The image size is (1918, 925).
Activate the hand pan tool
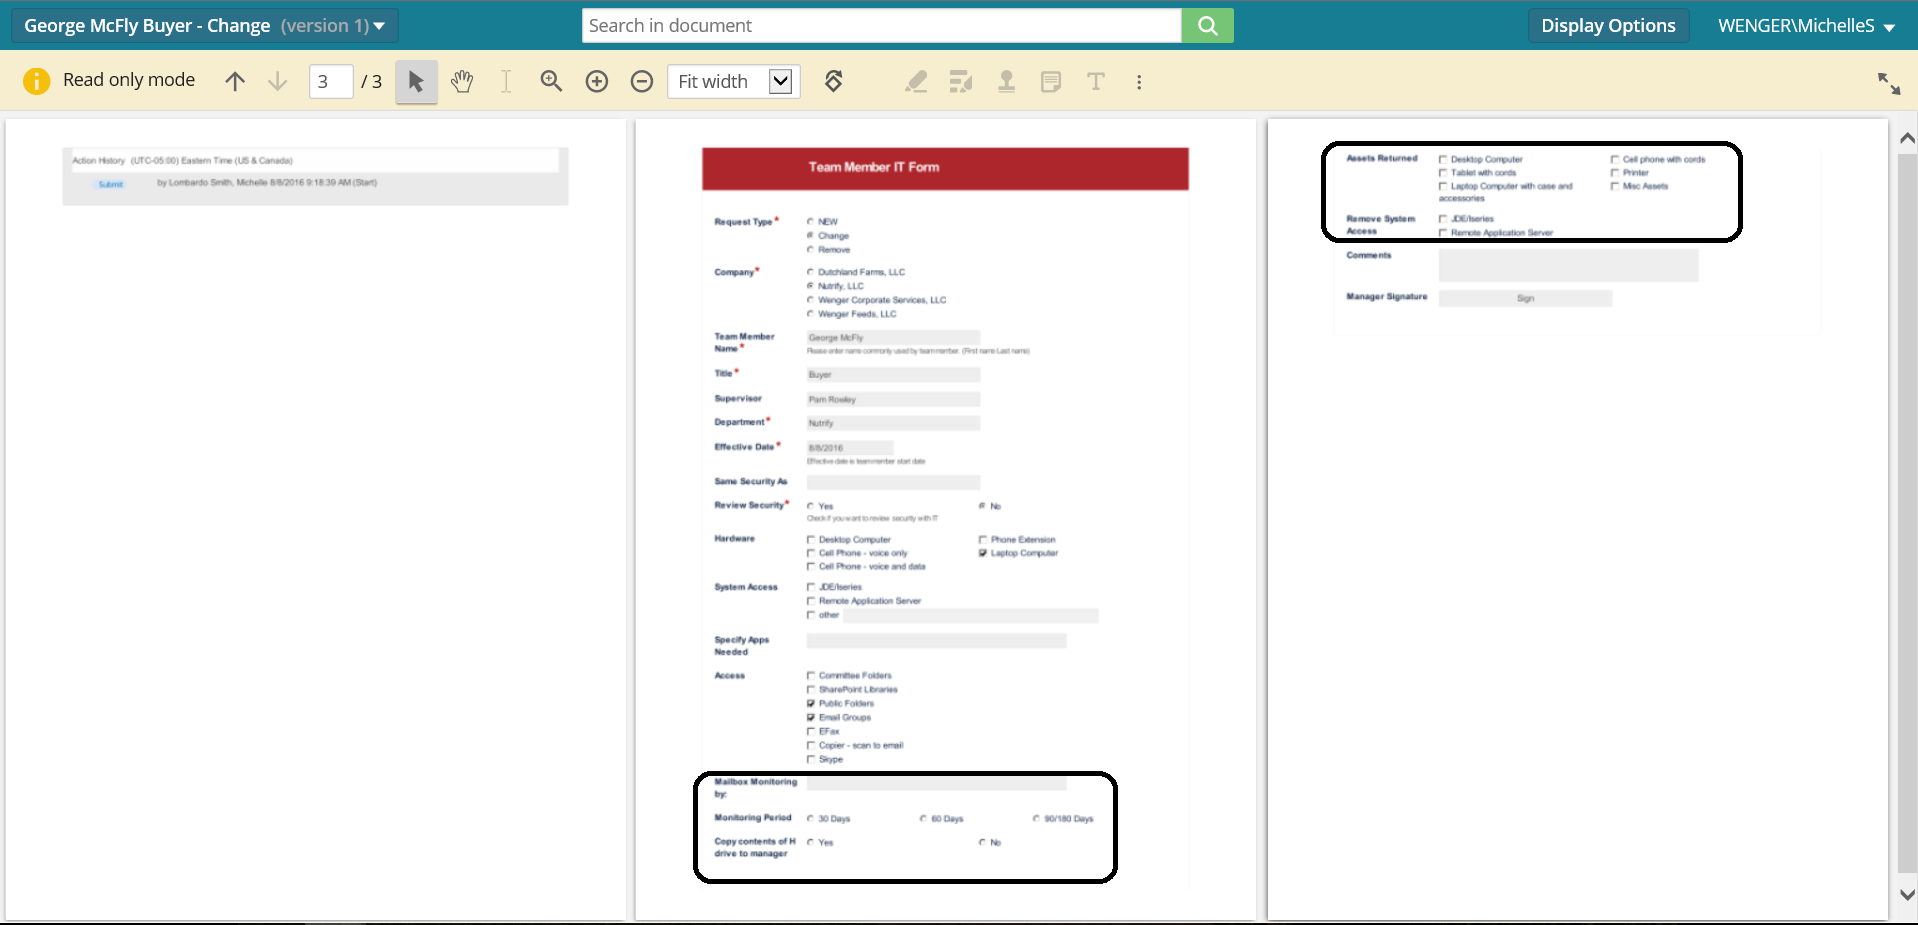pyautogui.click(x=461, y=82)
